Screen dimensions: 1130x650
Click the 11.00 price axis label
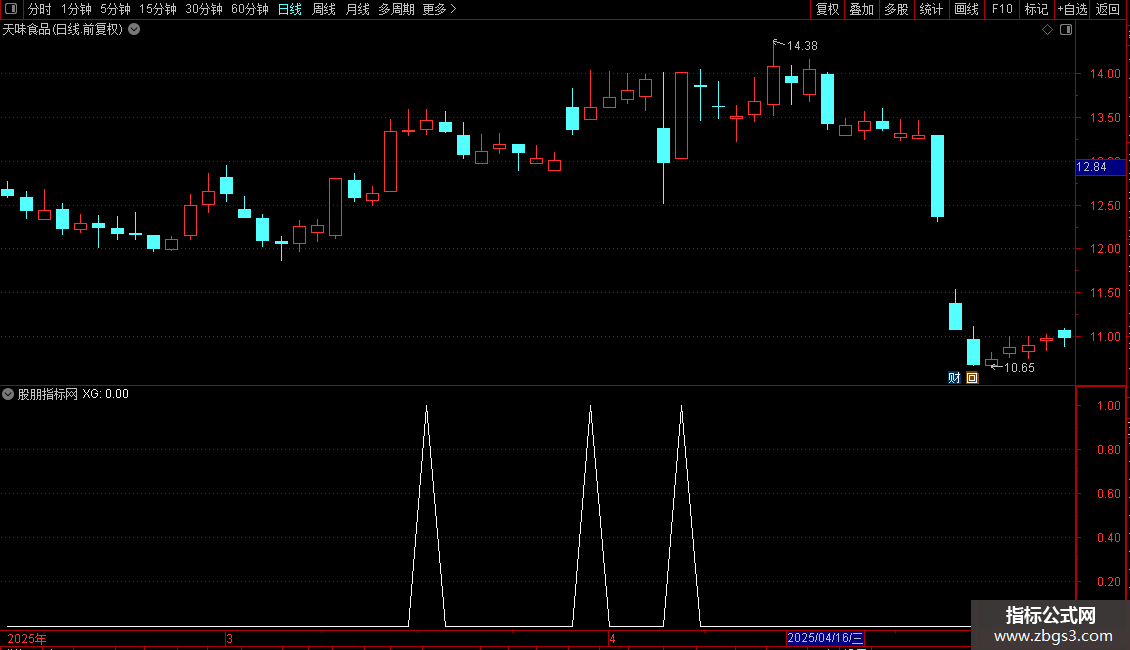[x=1105, y=337]
